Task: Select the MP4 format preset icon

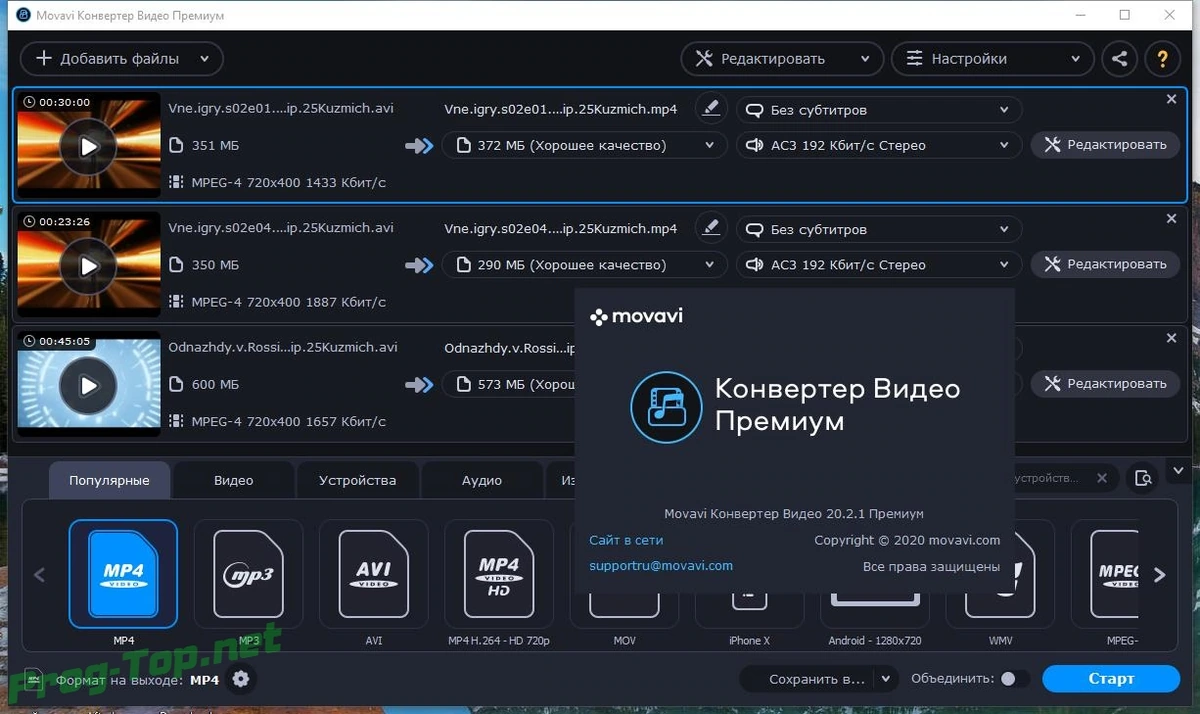Action: point(123,574)
